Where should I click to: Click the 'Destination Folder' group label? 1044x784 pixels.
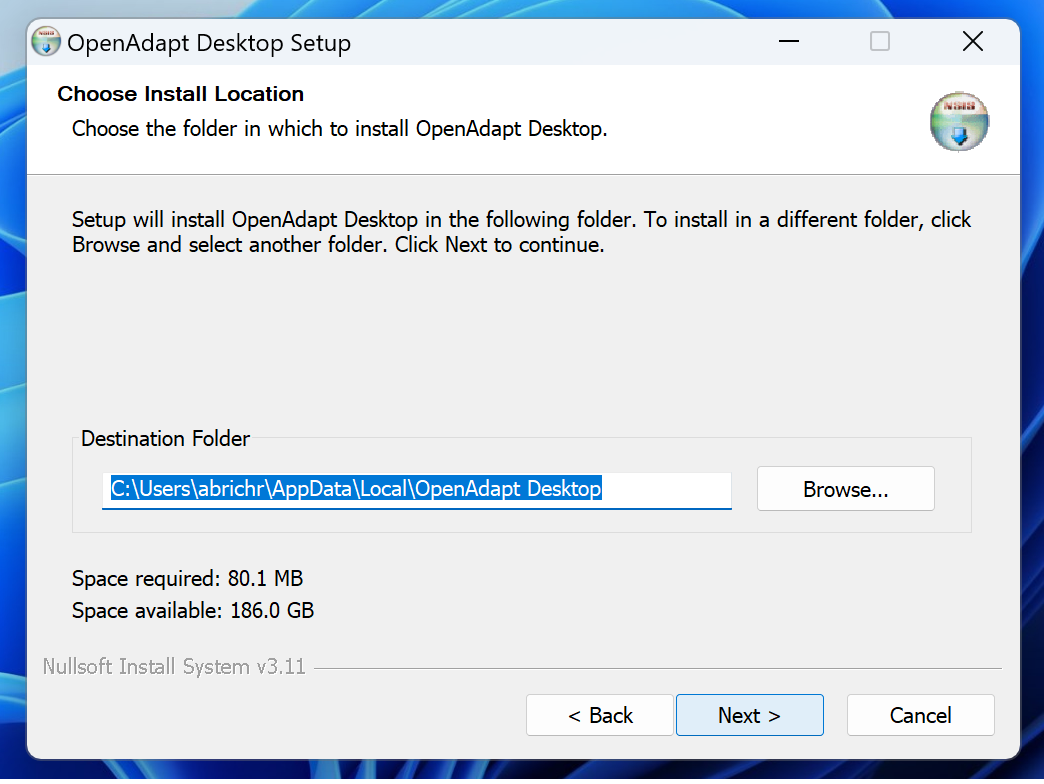coord(165,439)
